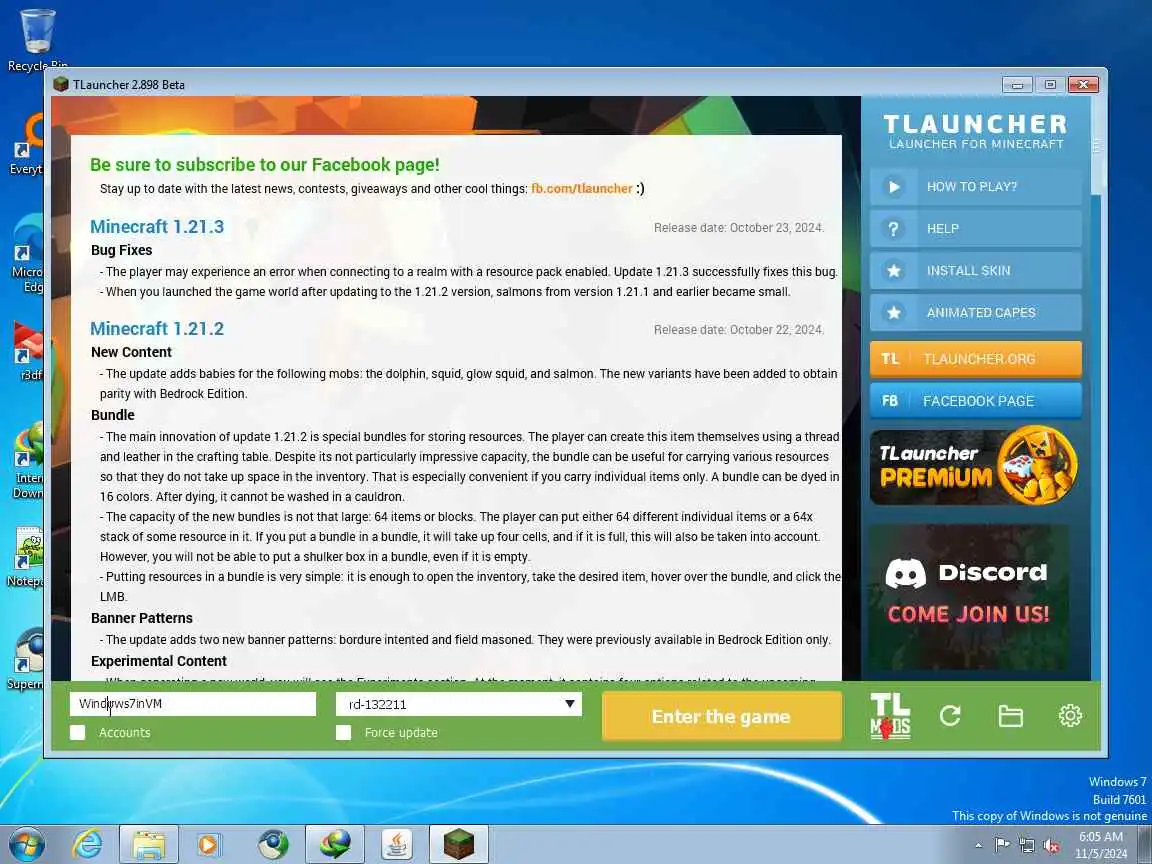Click the HELP sidebar button
Viewport: 1152px width, 864px height.
coord(976,228)
